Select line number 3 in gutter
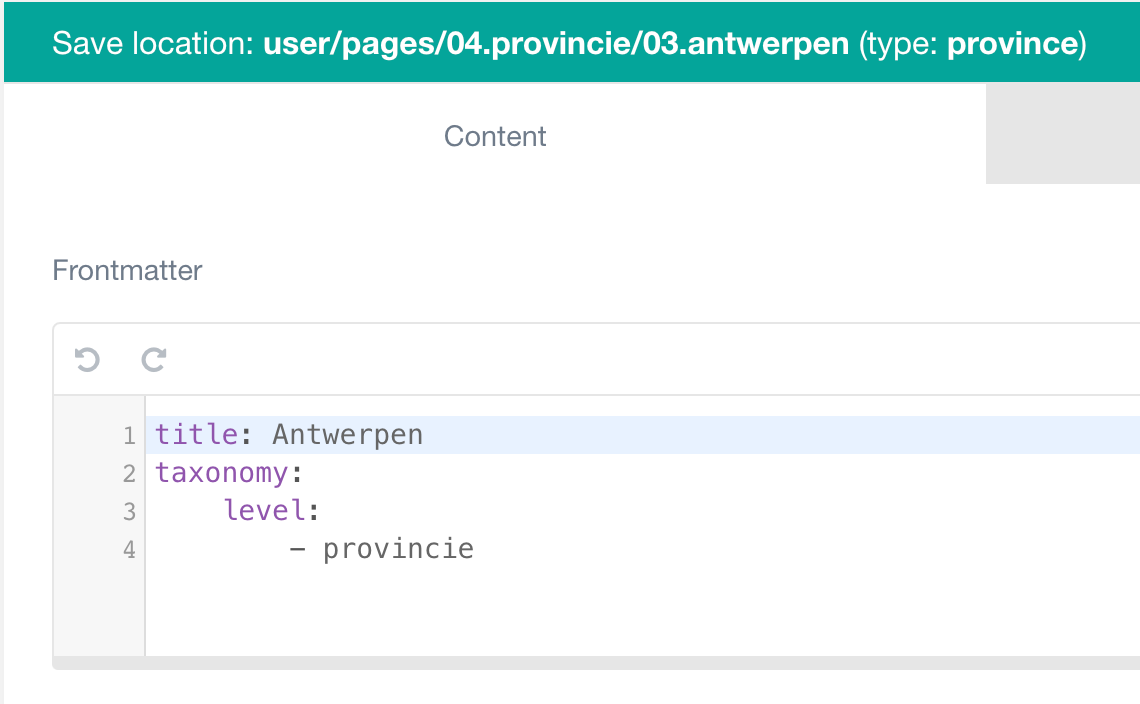The height and width of the screenshot is (704, 1140). (129, 511)
